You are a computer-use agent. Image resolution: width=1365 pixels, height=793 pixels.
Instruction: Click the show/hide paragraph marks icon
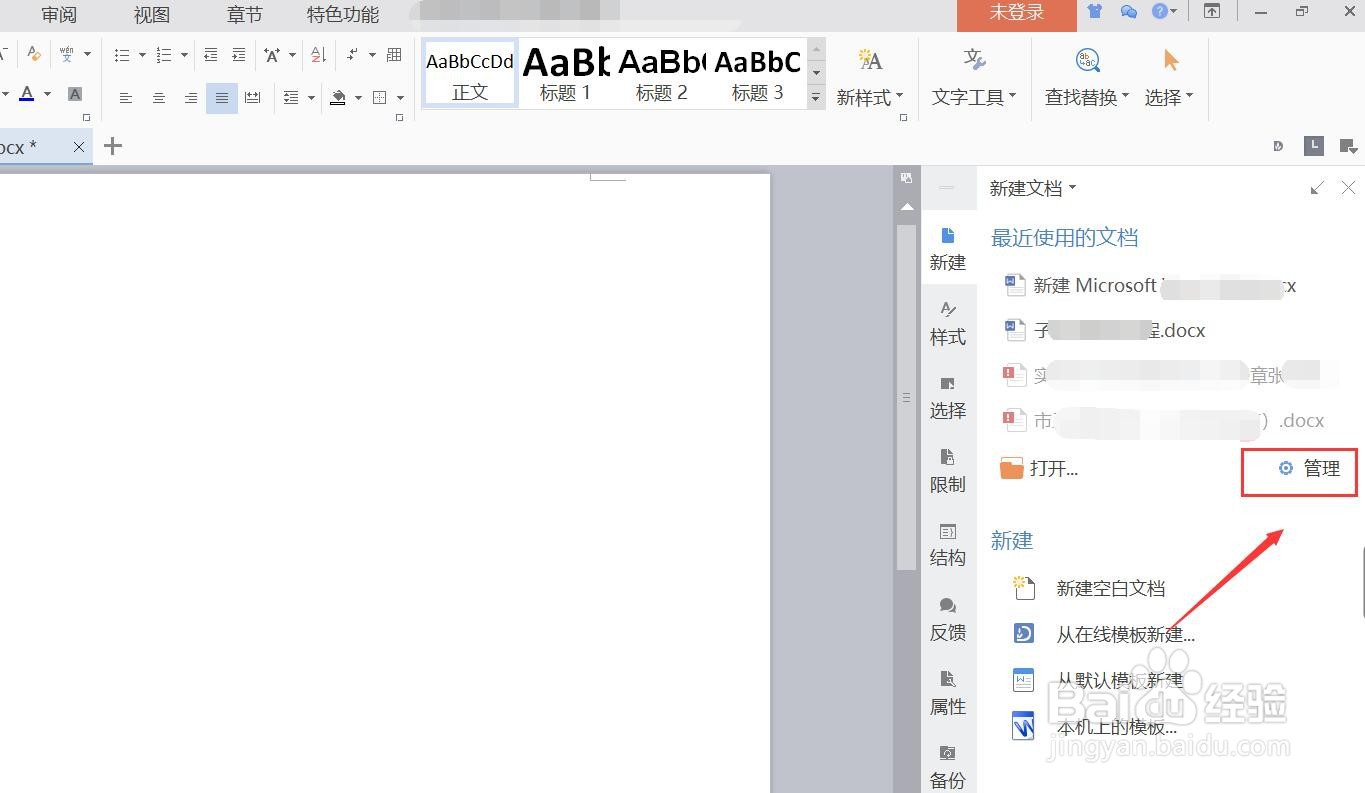[x=353, y=54]
